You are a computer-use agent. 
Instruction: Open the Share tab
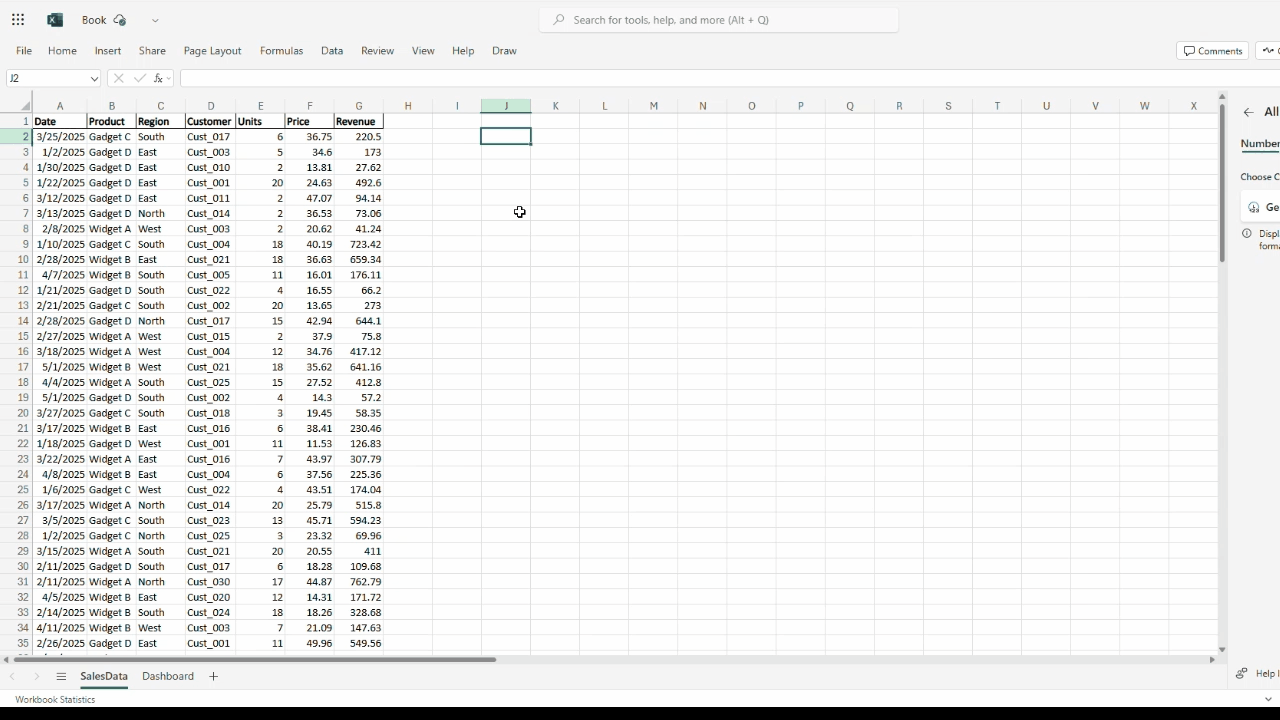click(x=152, y=51)
